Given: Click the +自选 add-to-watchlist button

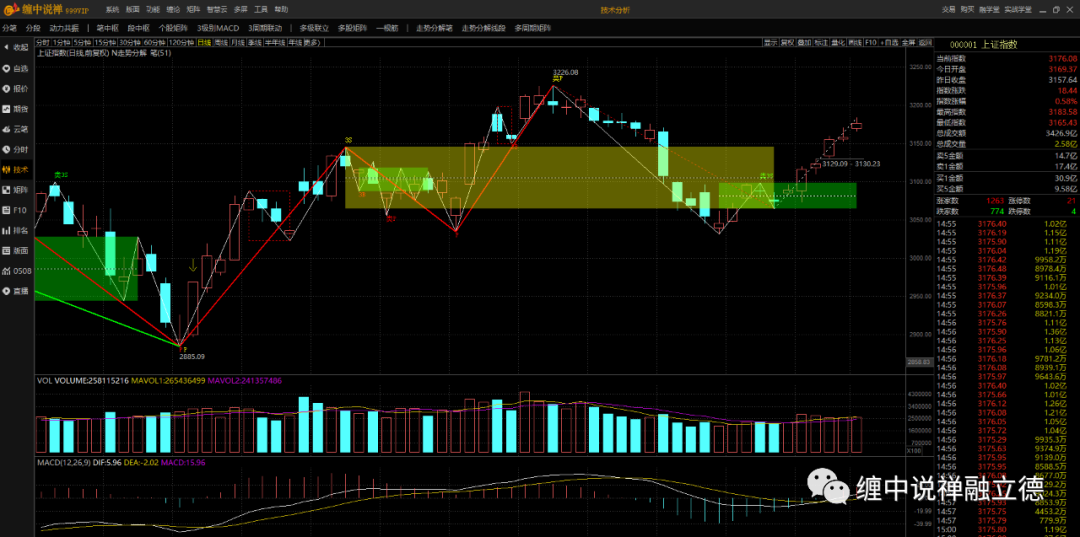Looking at the screenshot, I should [889, 43].
